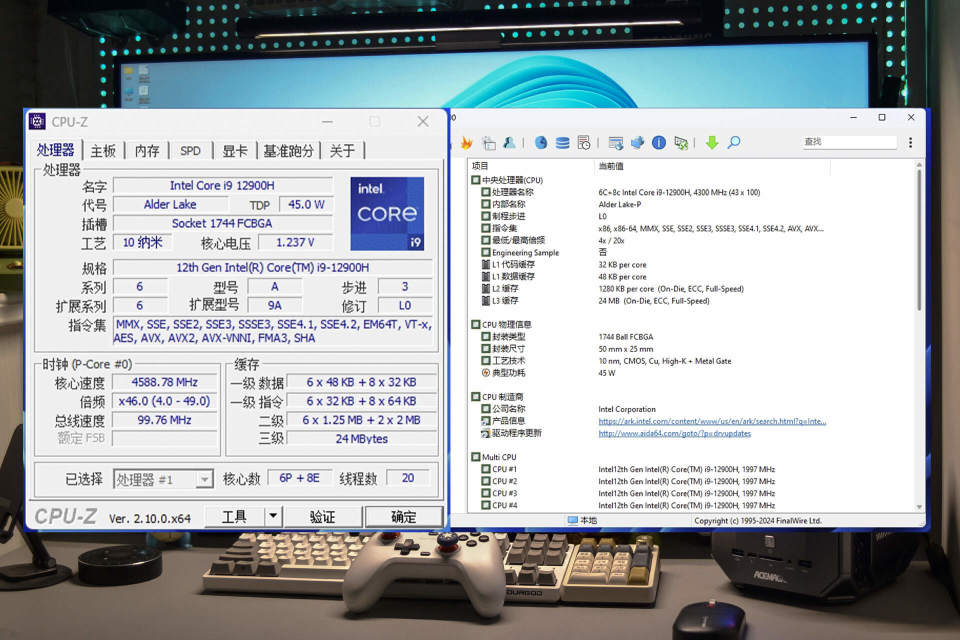Click the monitor icon beside 本地 in status bar
The width and height of the screenshot is (960, 640).
click(x=572, y=520)
